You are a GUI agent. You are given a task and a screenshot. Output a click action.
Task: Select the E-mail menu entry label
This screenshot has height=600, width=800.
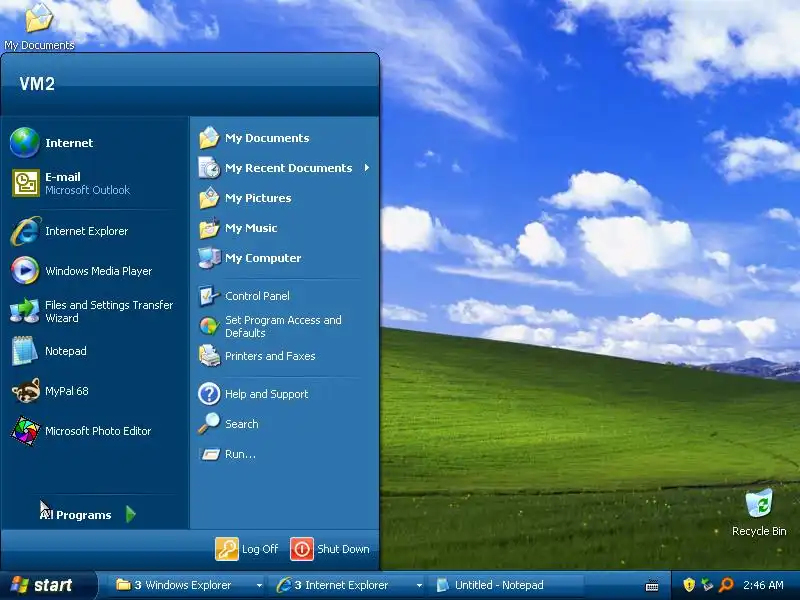click(63, 177)
